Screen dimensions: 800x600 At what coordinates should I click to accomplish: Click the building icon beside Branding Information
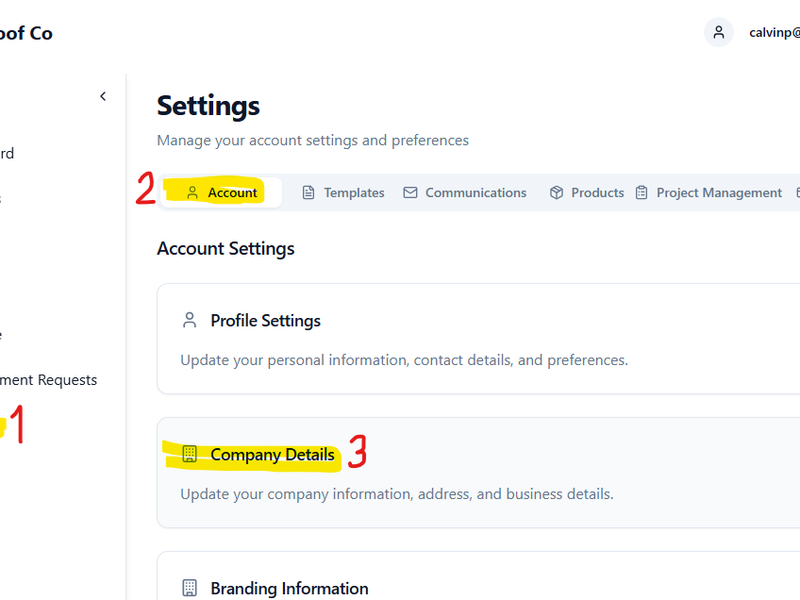coord(189,588)
